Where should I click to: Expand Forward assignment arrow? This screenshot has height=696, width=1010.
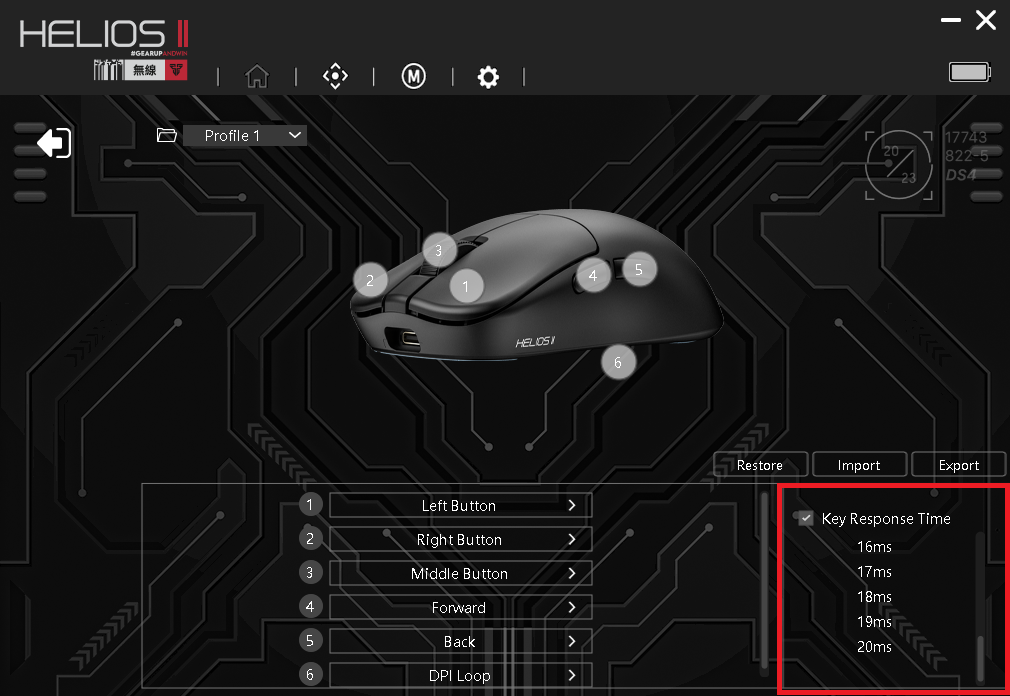coord(572,607)
